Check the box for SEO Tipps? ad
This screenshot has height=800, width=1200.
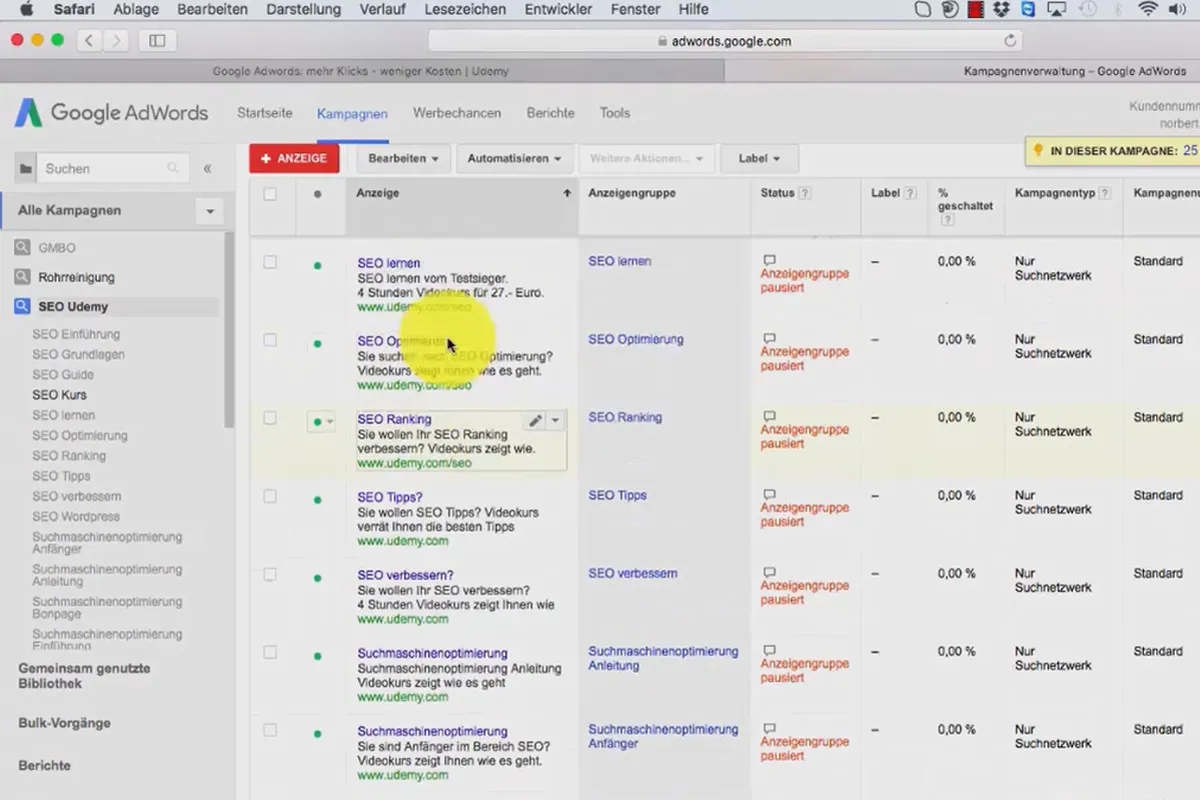270,496
